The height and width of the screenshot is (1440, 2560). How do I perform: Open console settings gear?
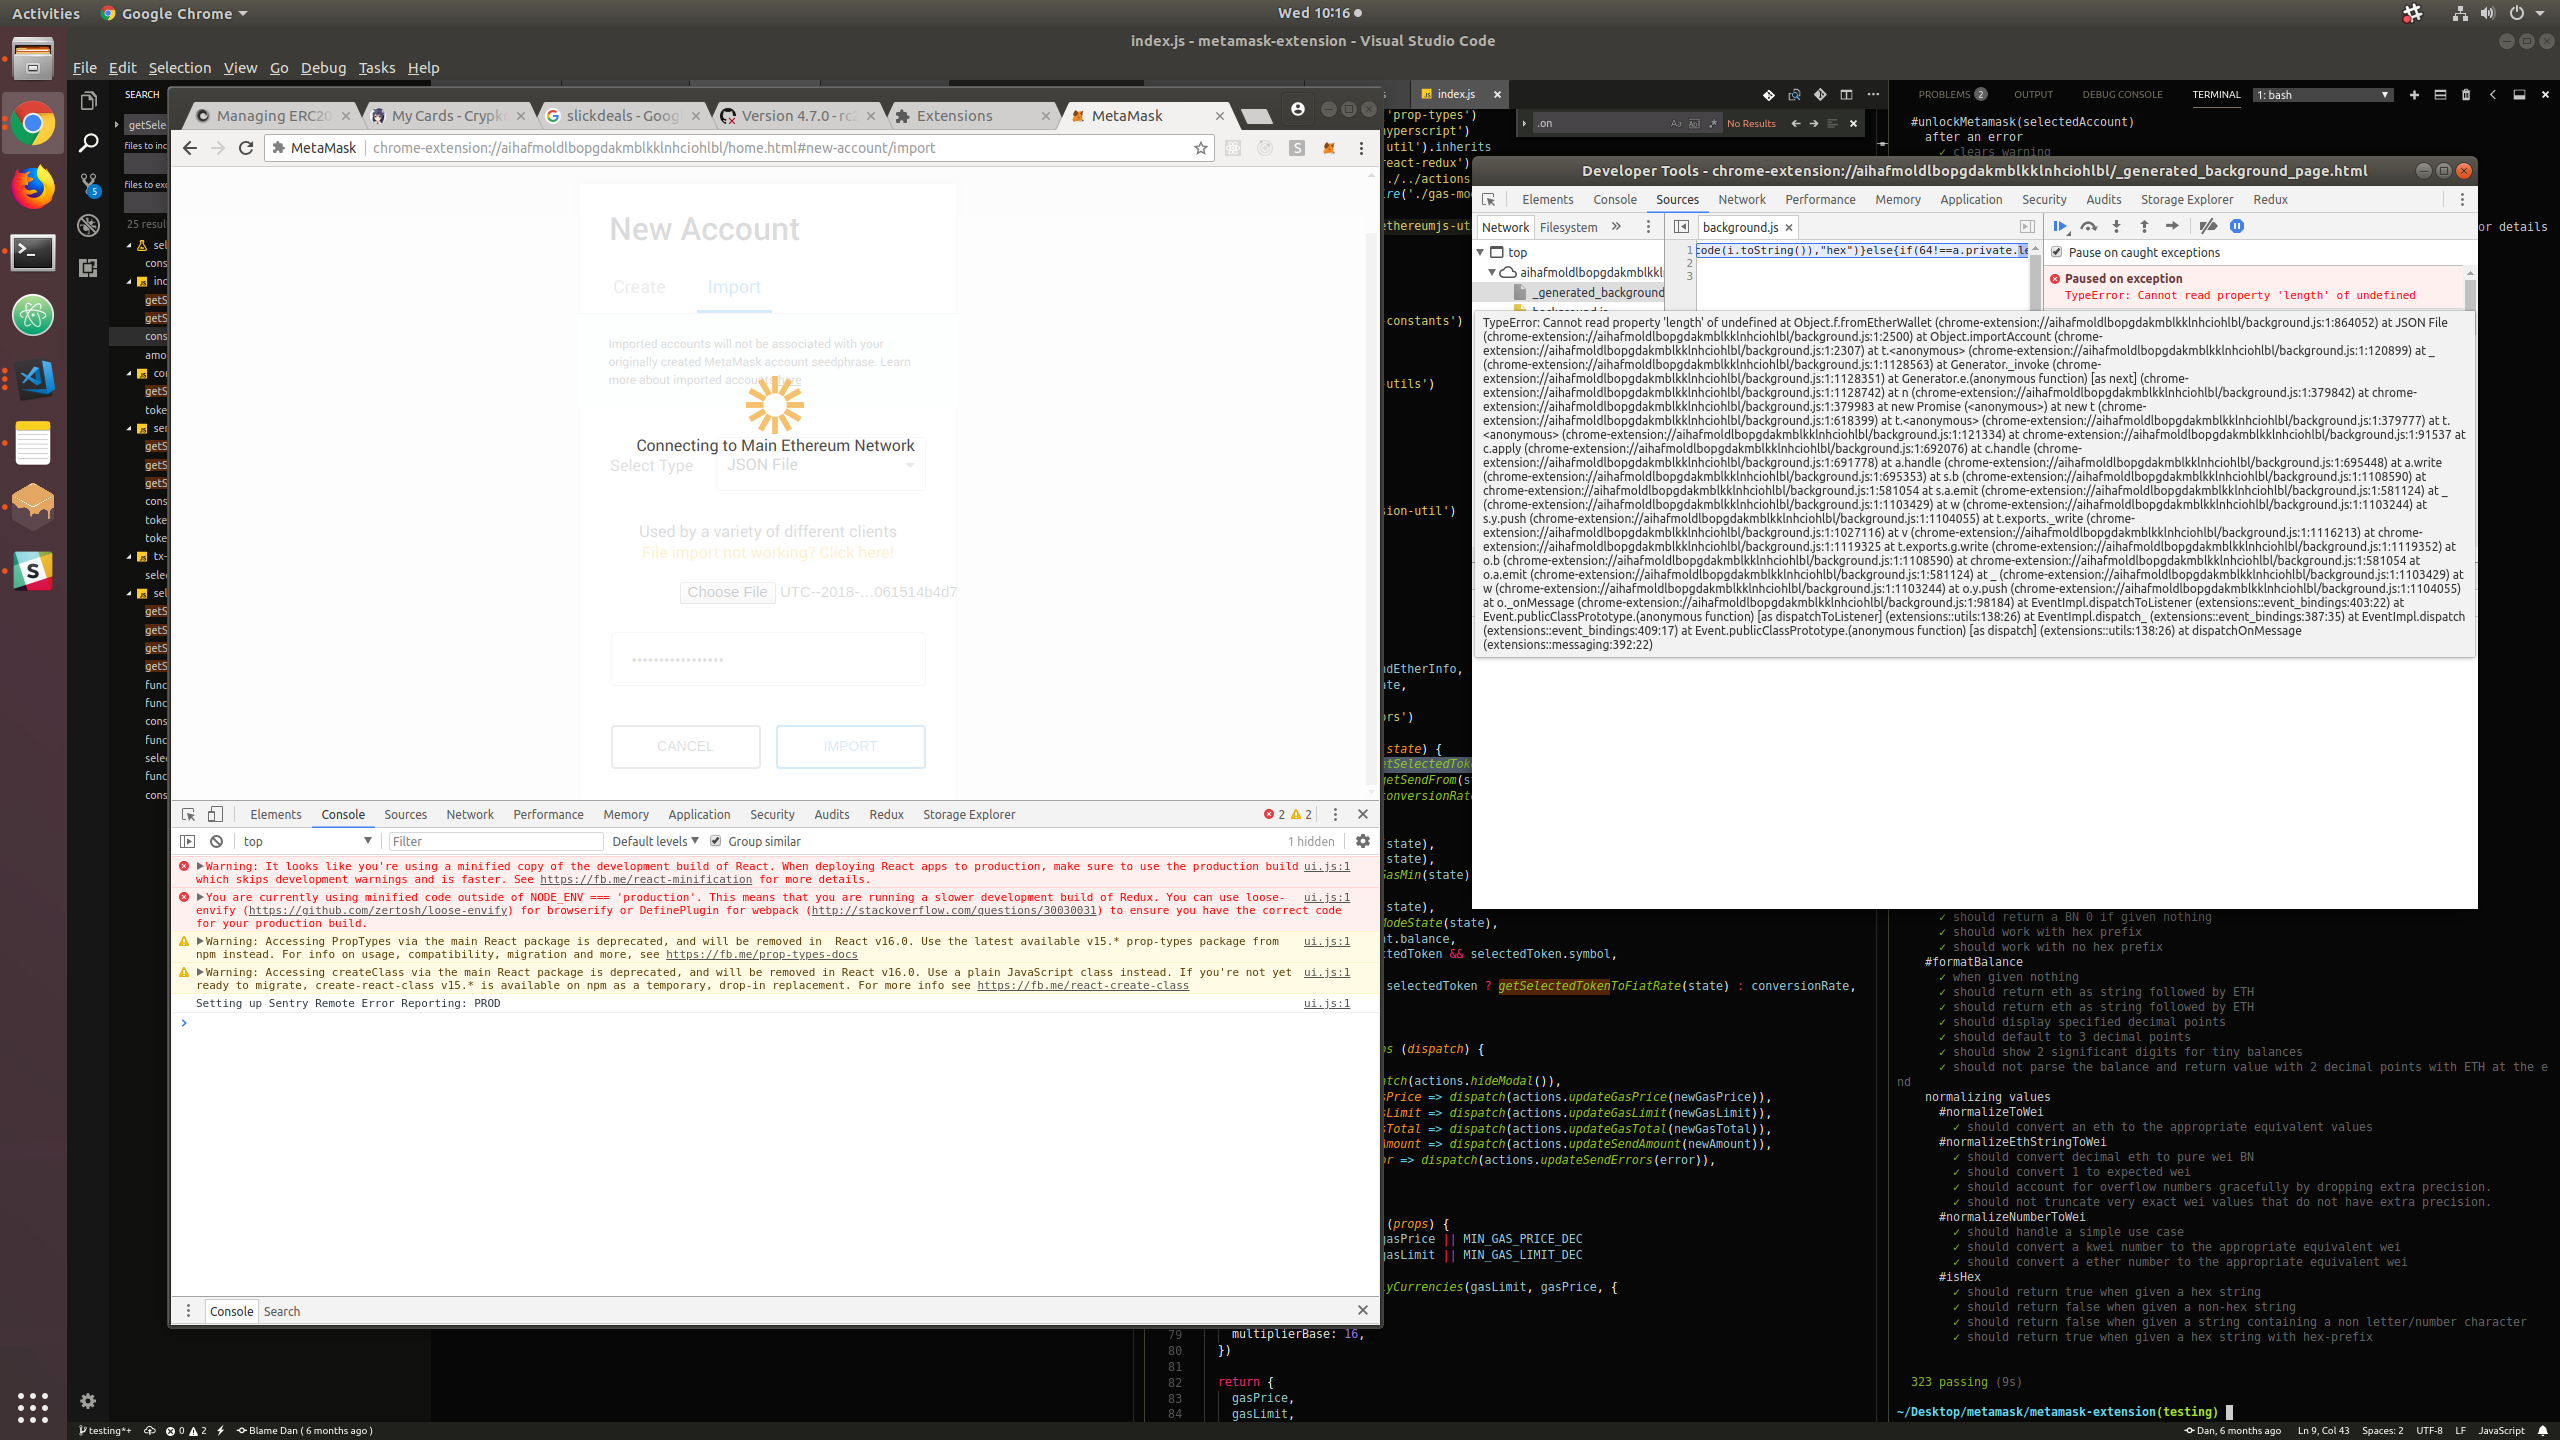coord(1362,841)
